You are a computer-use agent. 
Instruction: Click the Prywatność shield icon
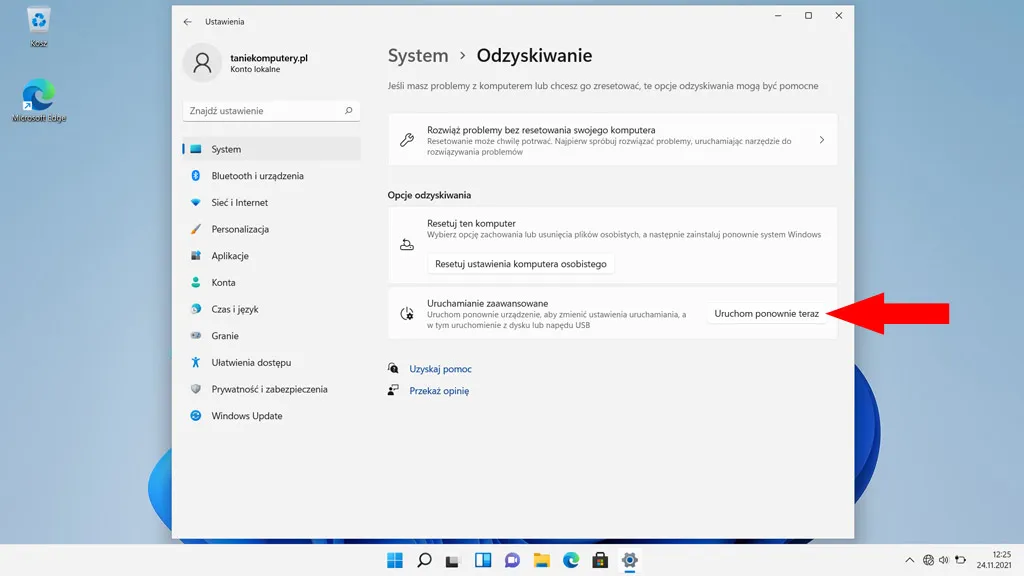195,389
